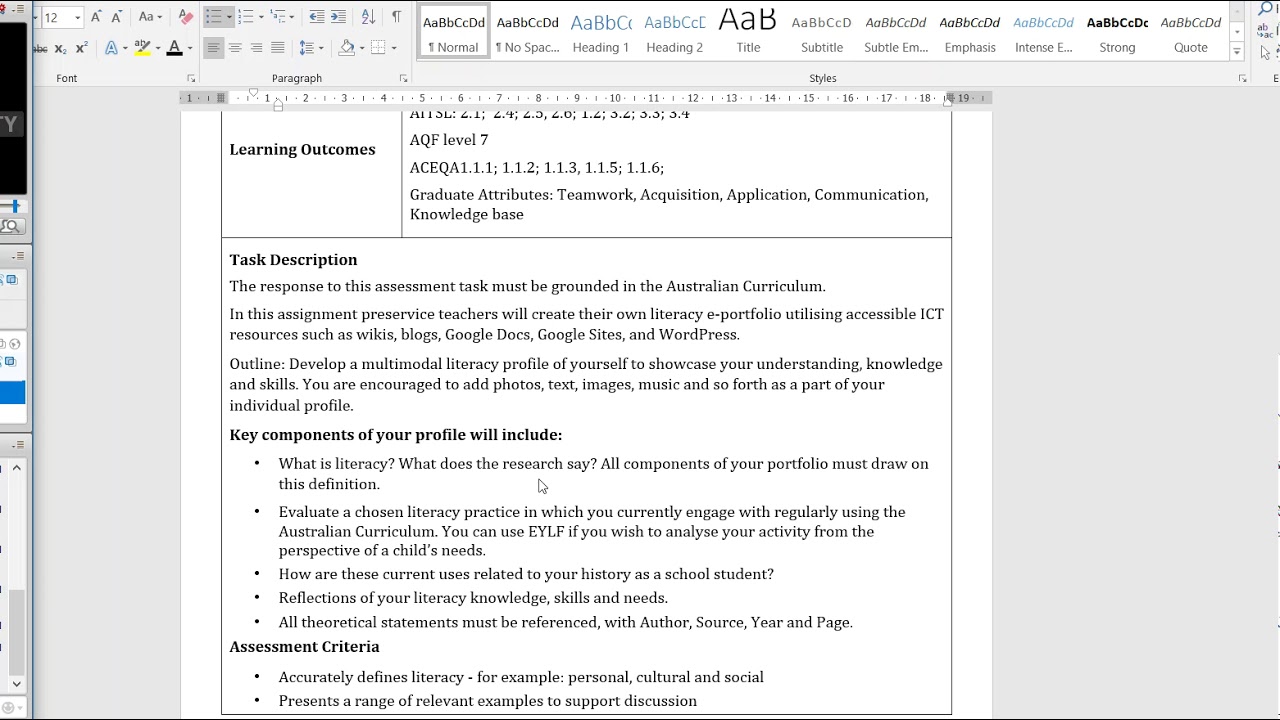Shrink font size with the smaller A button
The width and height of the screenshot is (1280, 720).
pyautogui.click(x=117, y=17)
